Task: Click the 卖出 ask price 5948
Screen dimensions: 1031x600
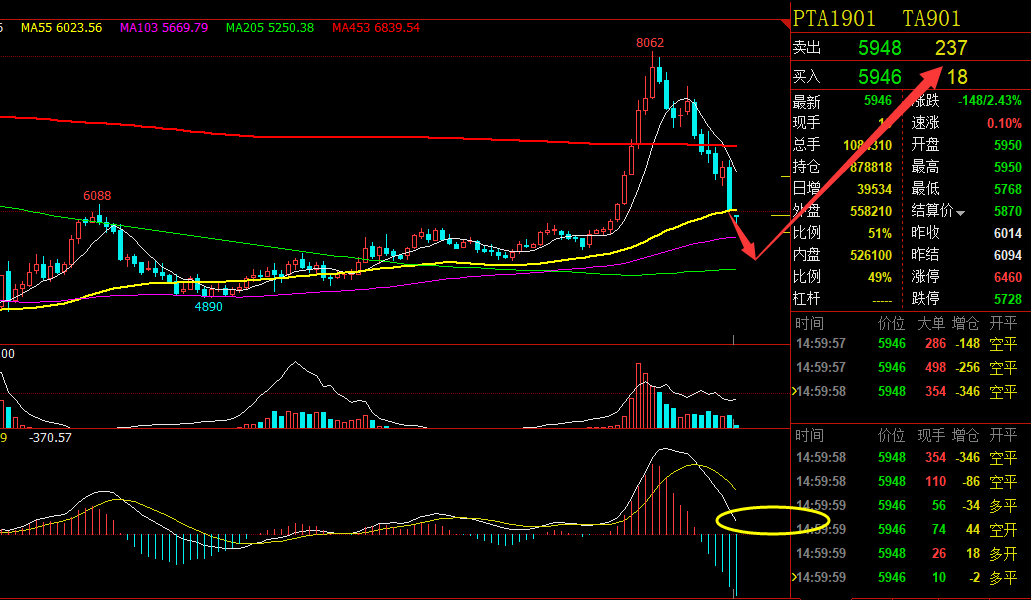Action: click(879, 48)
